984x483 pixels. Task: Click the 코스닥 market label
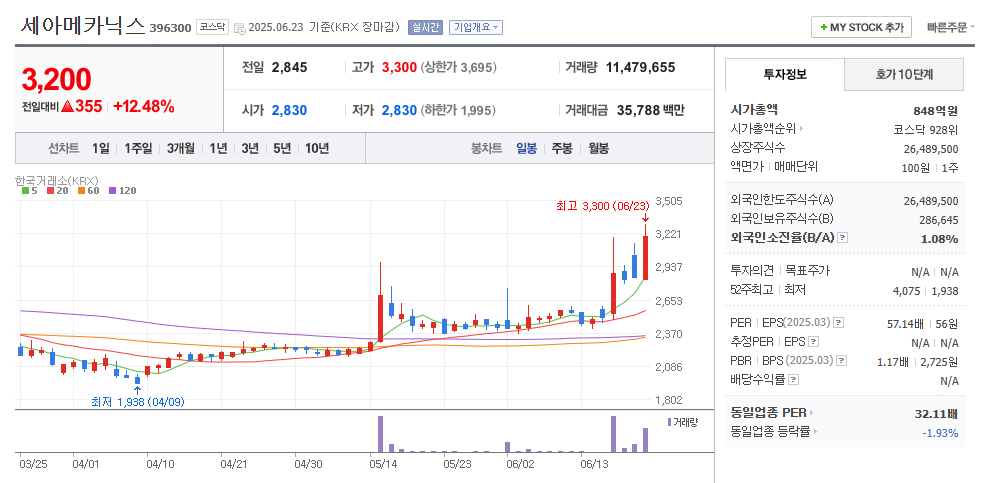pos(212,28)
